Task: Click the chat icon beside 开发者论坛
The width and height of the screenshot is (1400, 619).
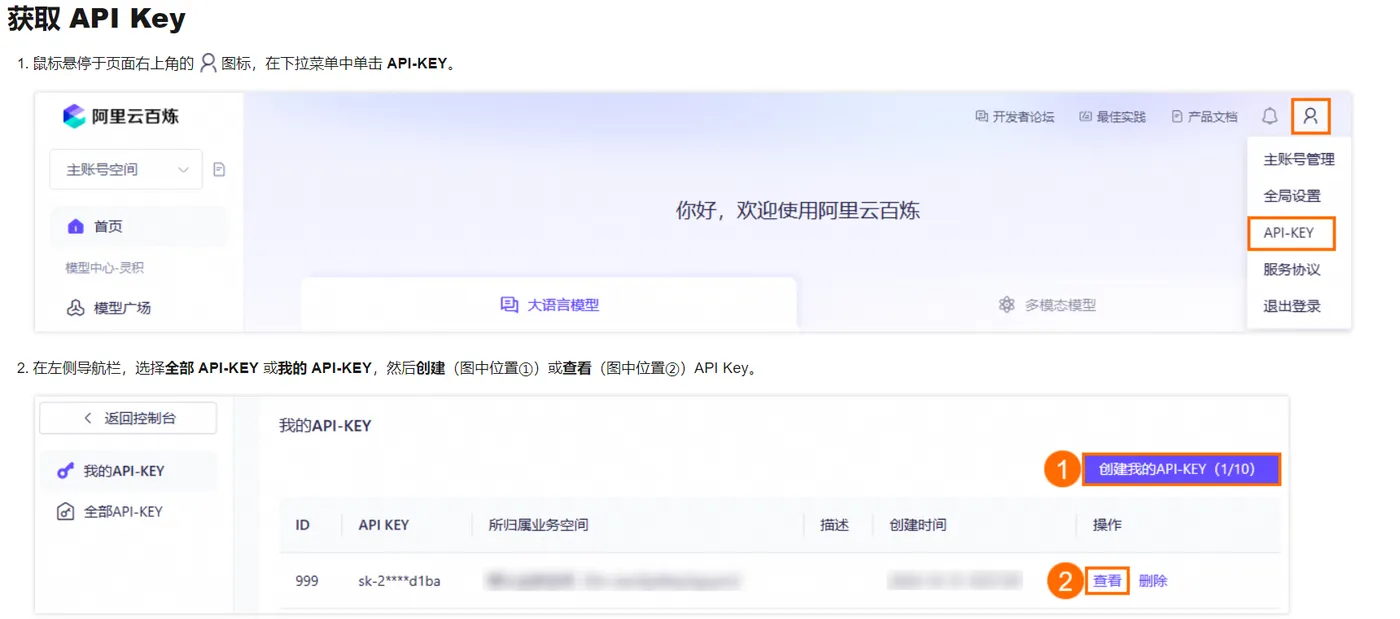Action: pos(981,117)
